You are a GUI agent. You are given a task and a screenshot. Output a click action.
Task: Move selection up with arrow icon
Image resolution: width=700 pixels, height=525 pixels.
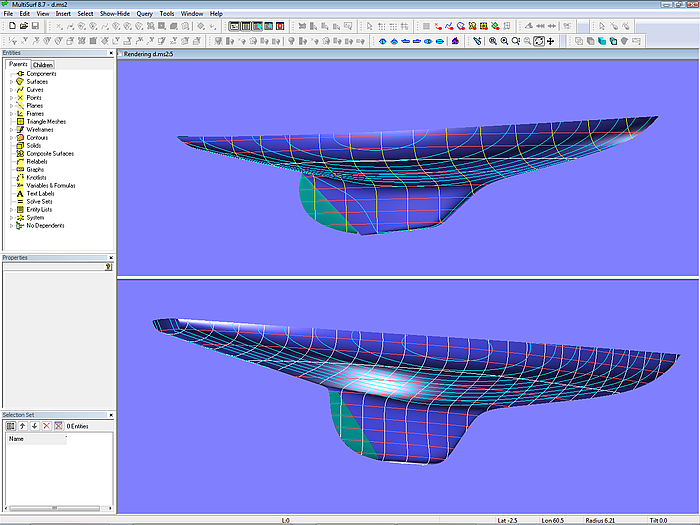pos(23,426)
